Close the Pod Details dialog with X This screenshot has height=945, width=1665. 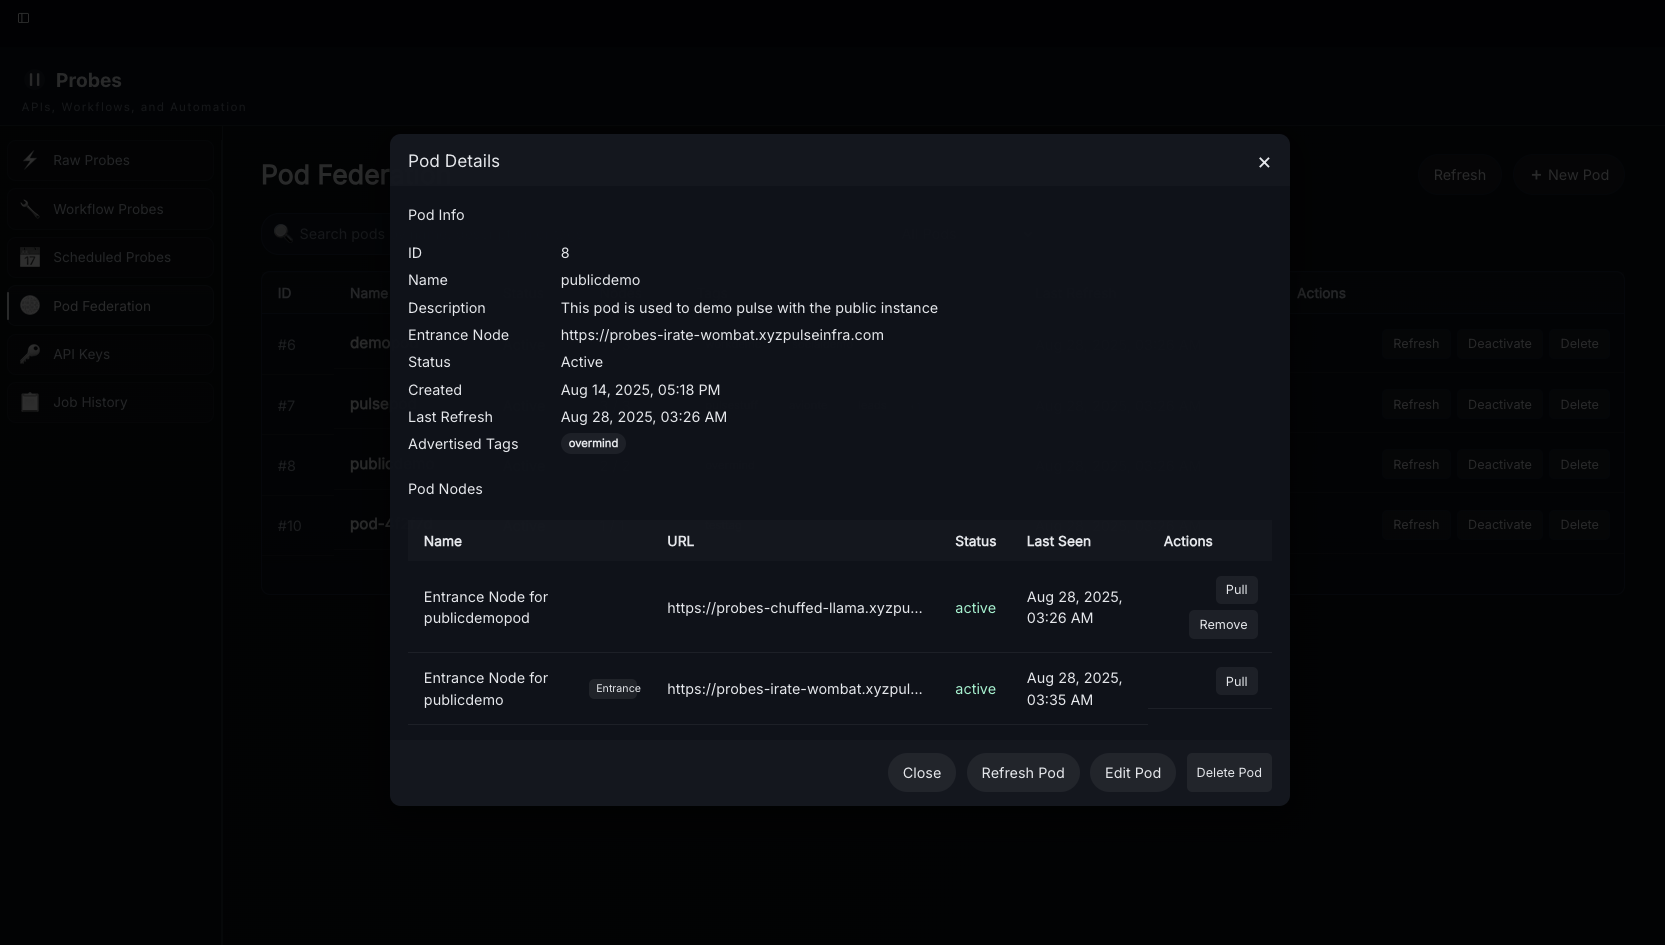tap(1264, 162)
